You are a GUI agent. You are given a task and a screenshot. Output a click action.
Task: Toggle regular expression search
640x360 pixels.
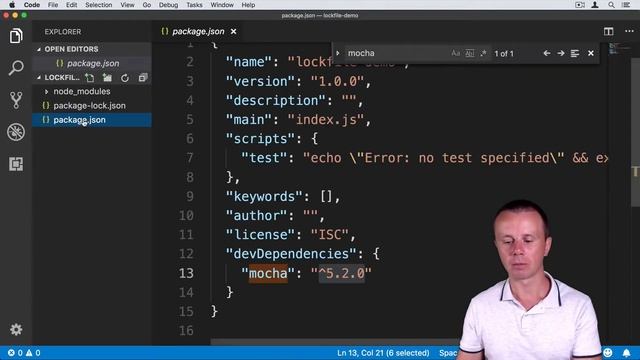483,53
